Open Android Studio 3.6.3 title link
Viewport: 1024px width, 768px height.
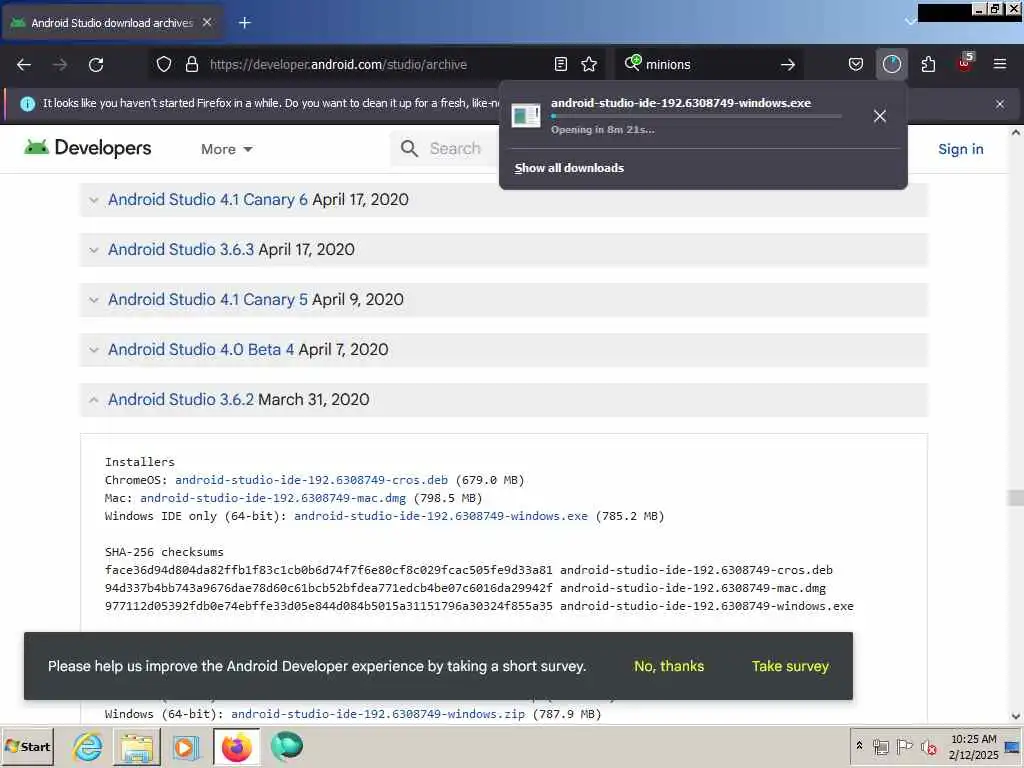[x=181, y=249]
